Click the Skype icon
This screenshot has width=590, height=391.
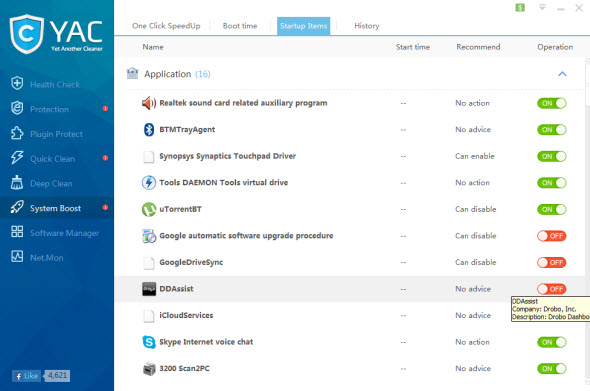point(149,342)
